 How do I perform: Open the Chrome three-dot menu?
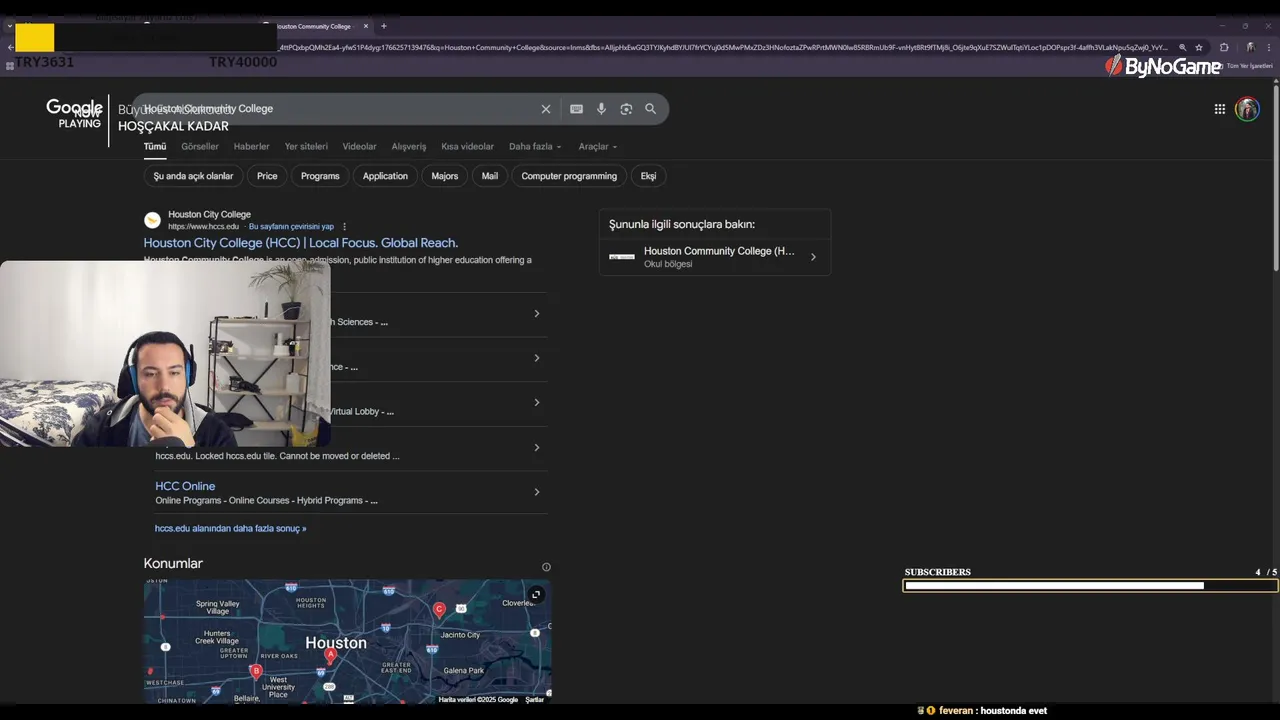(x=1268, y=47)
